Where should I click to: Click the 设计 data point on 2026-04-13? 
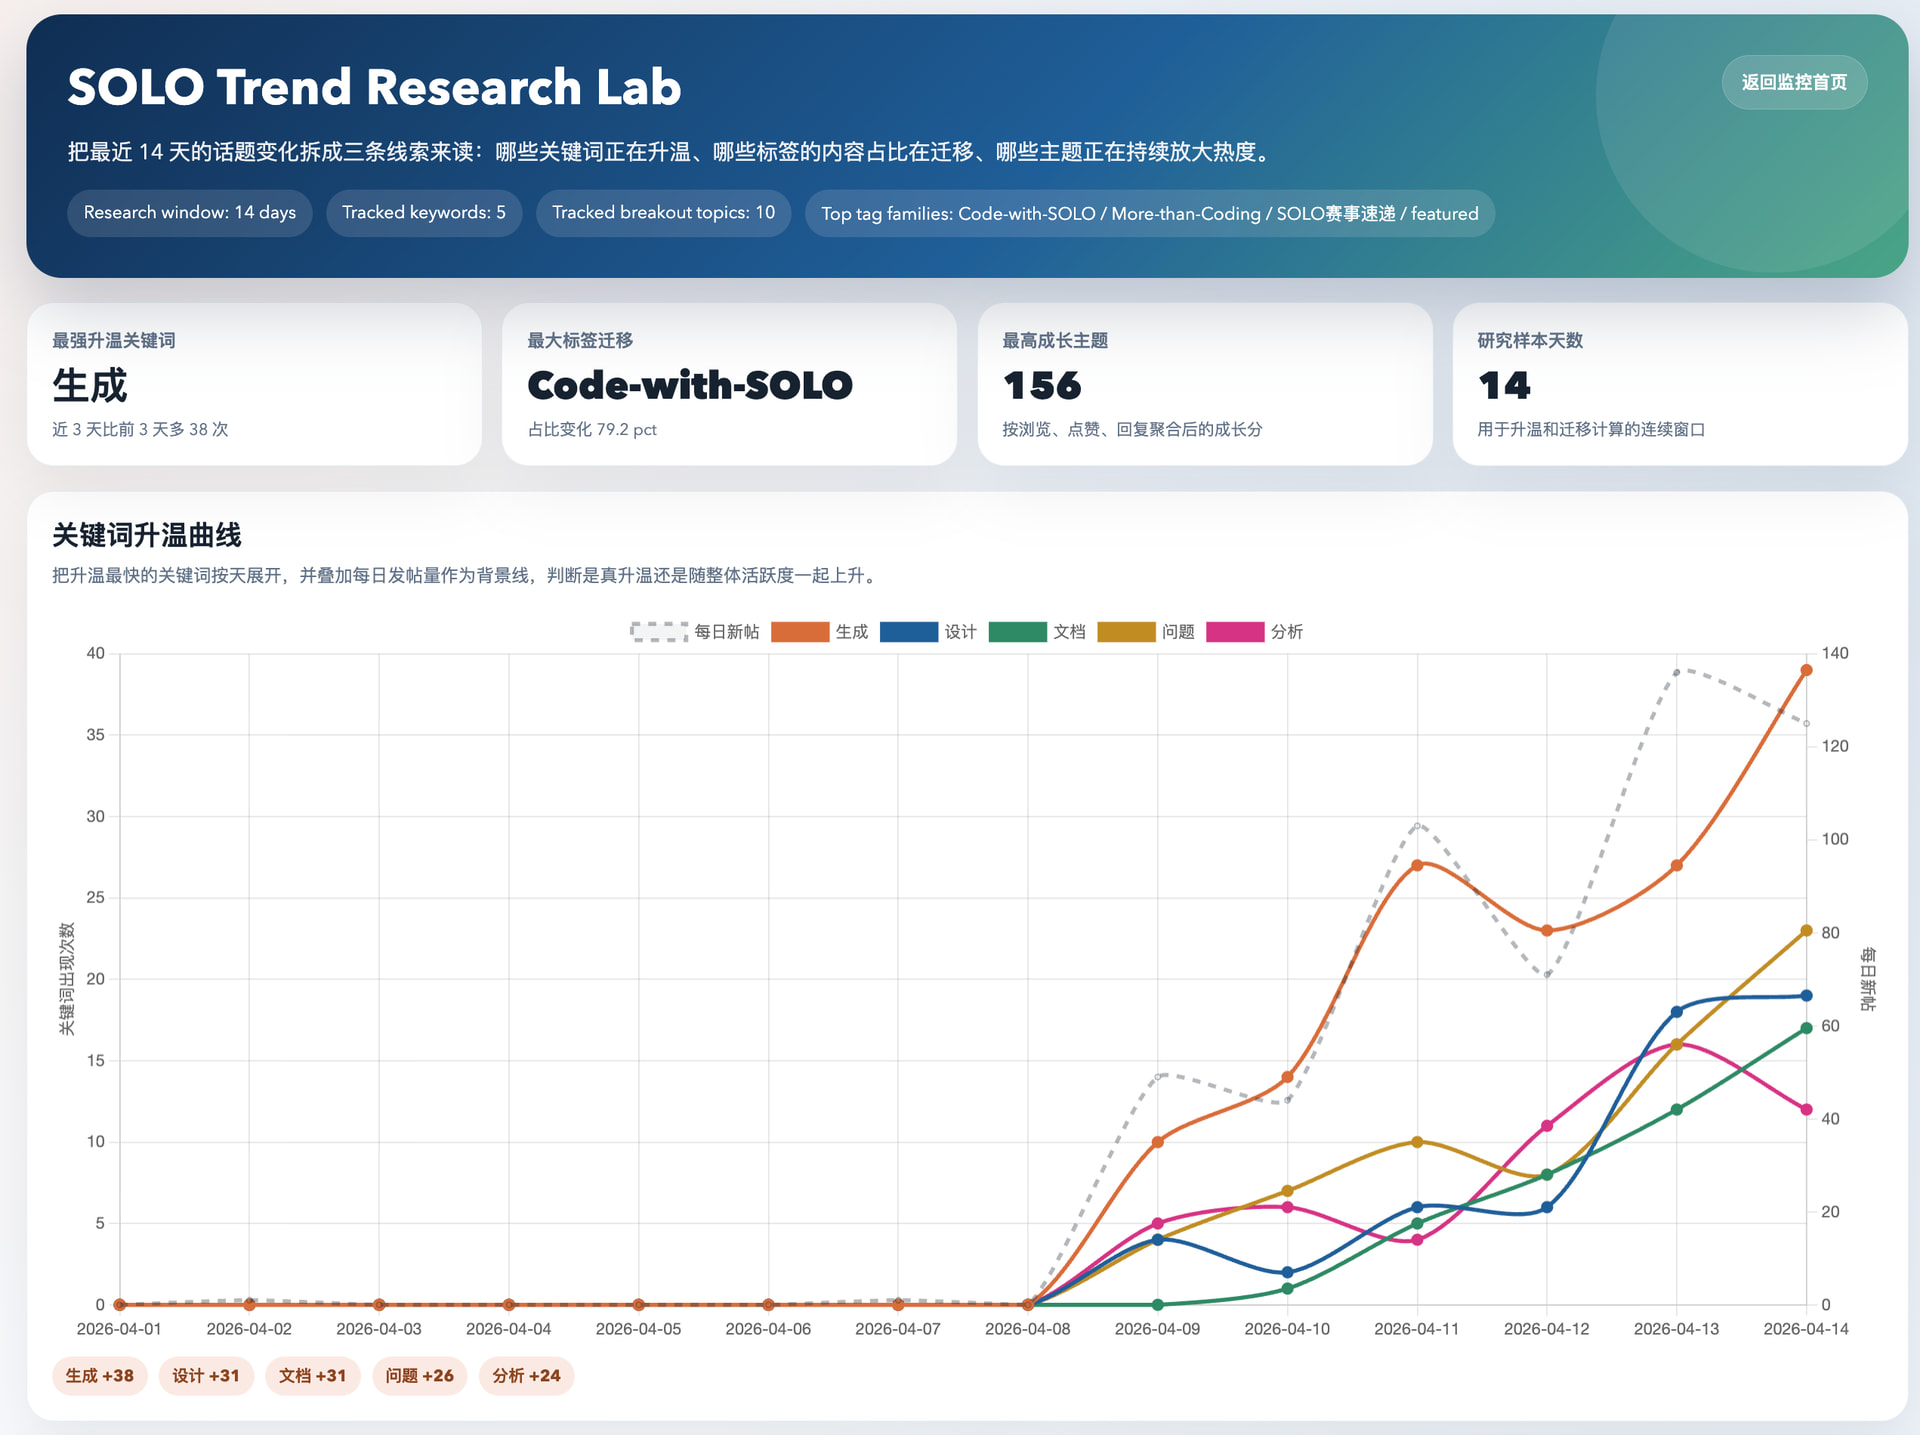click(x=1676, y=1012)
